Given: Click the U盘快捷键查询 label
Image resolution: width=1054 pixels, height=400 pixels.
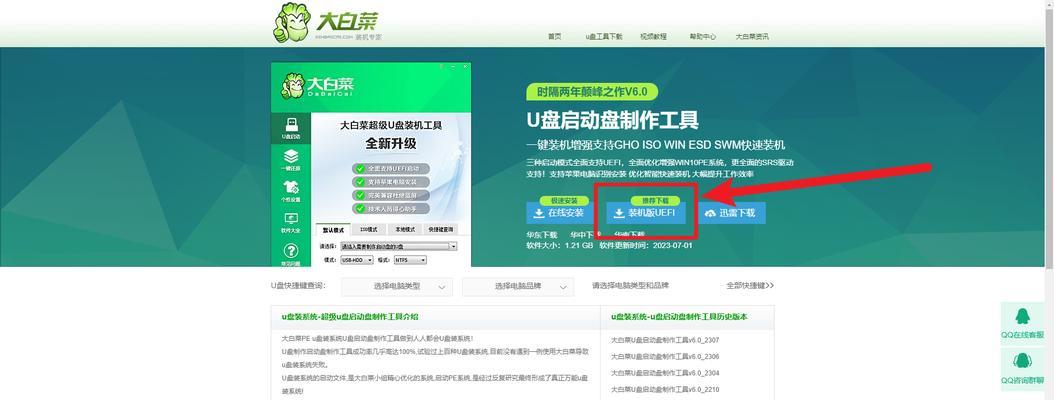Looking at the screenshot, I should pos(298,286).
